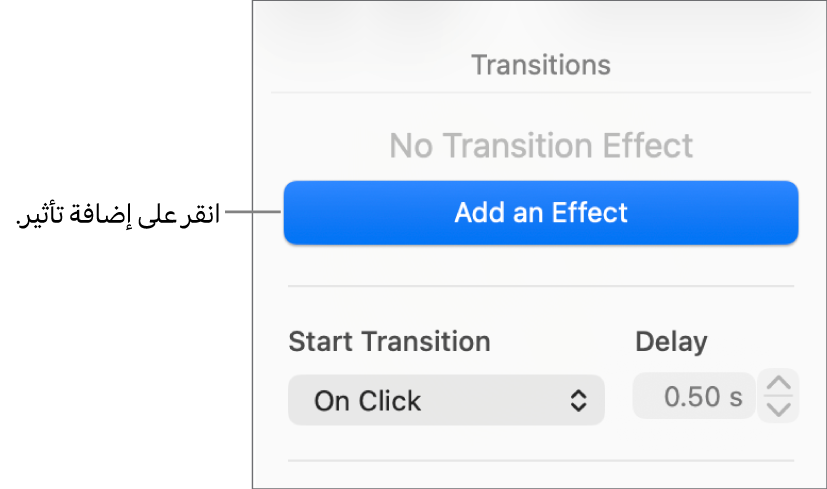Expand transition trigger options next to On Click
The height and width of the screenshot is (489, 827).
coord(578,401)
